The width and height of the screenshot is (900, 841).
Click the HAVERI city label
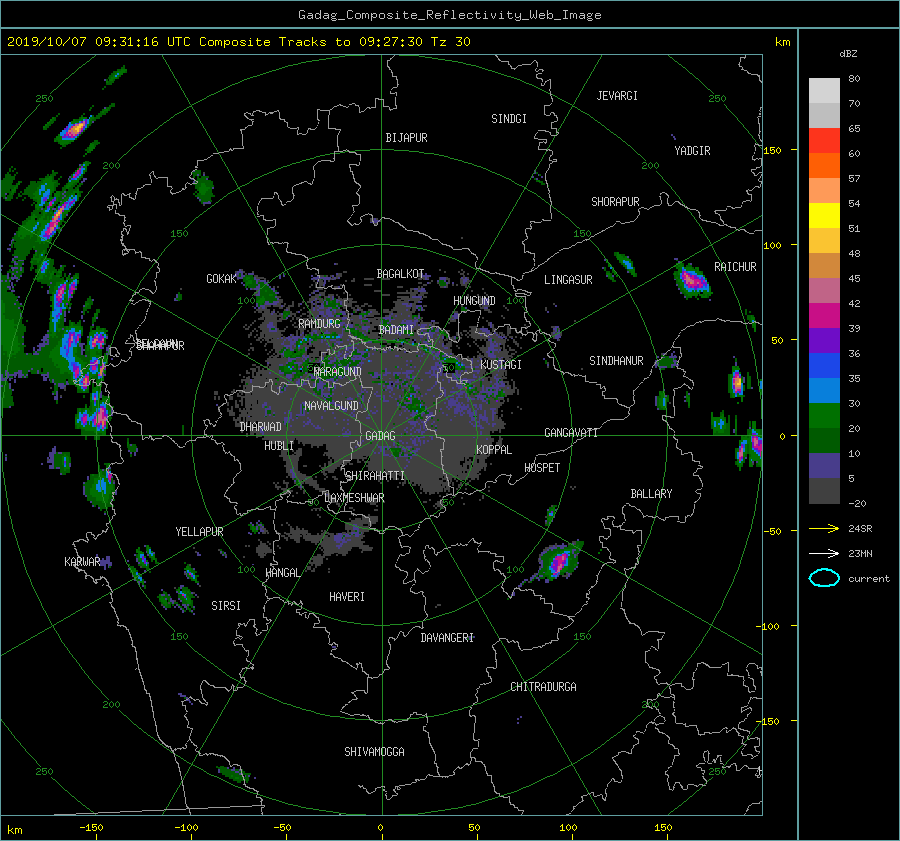coord(347,597)
